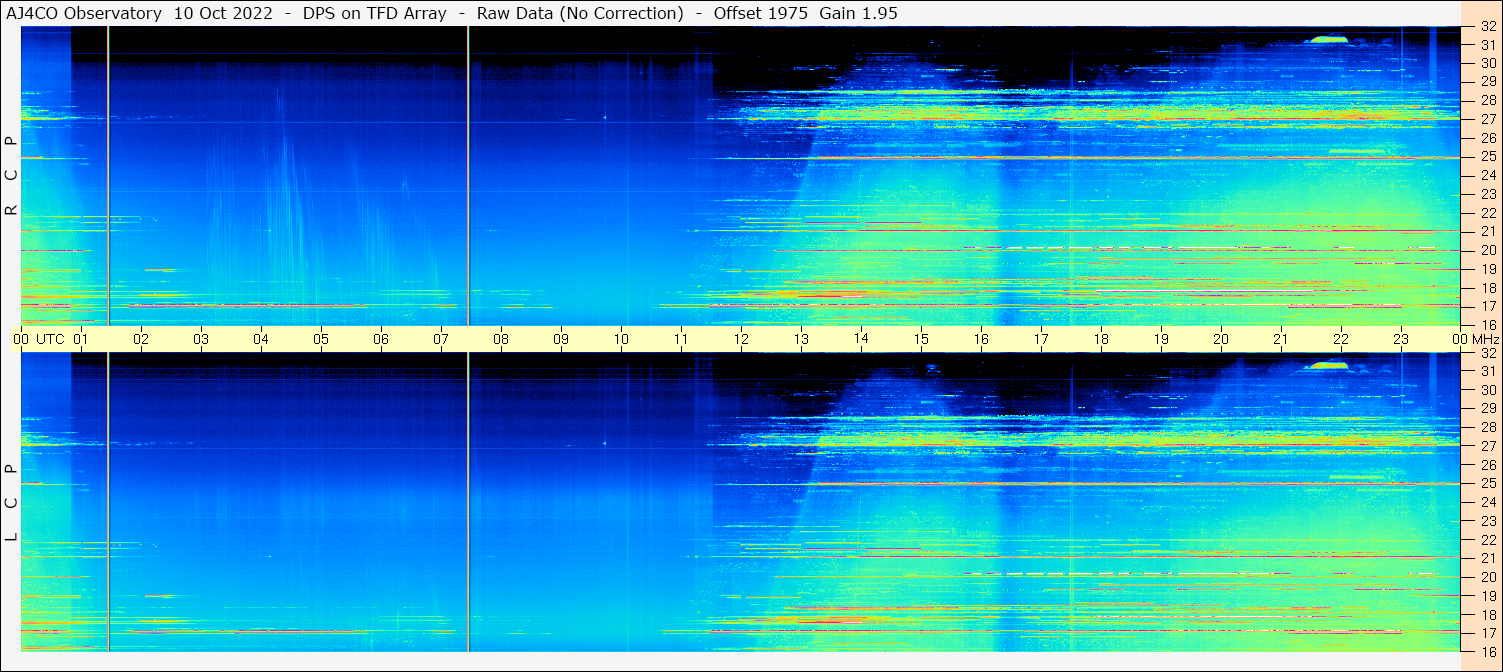The image size is (1503, 672).
Task: Click the 30 MHz label on RCP scale
Action: tap(1488, 63)
